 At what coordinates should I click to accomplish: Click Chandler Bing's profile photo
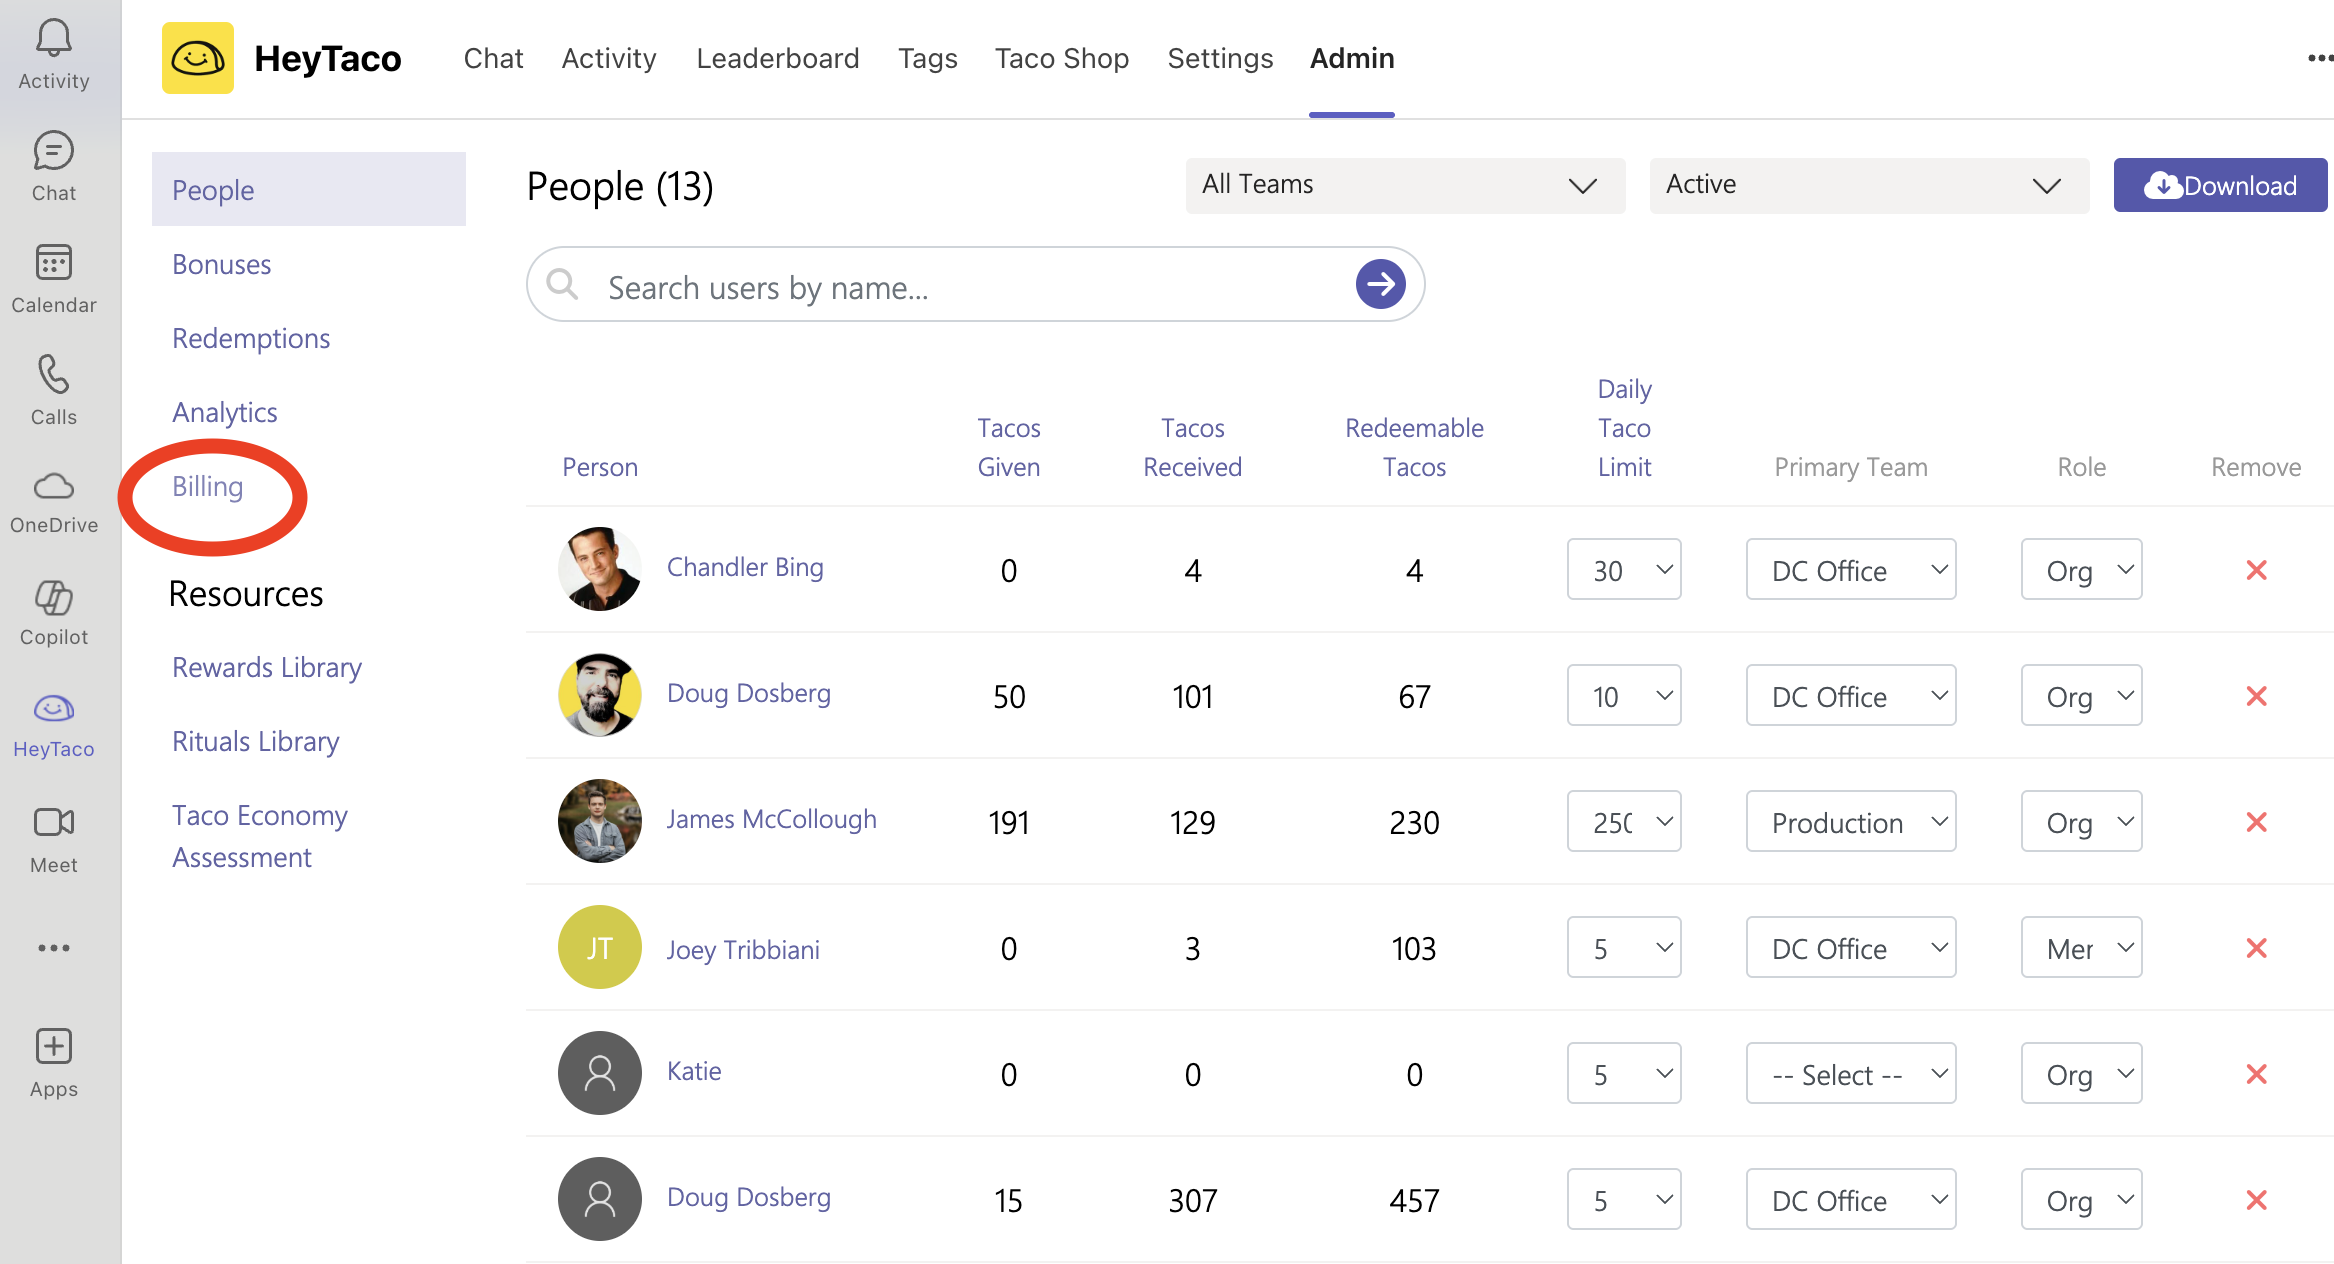click(600, 569)
